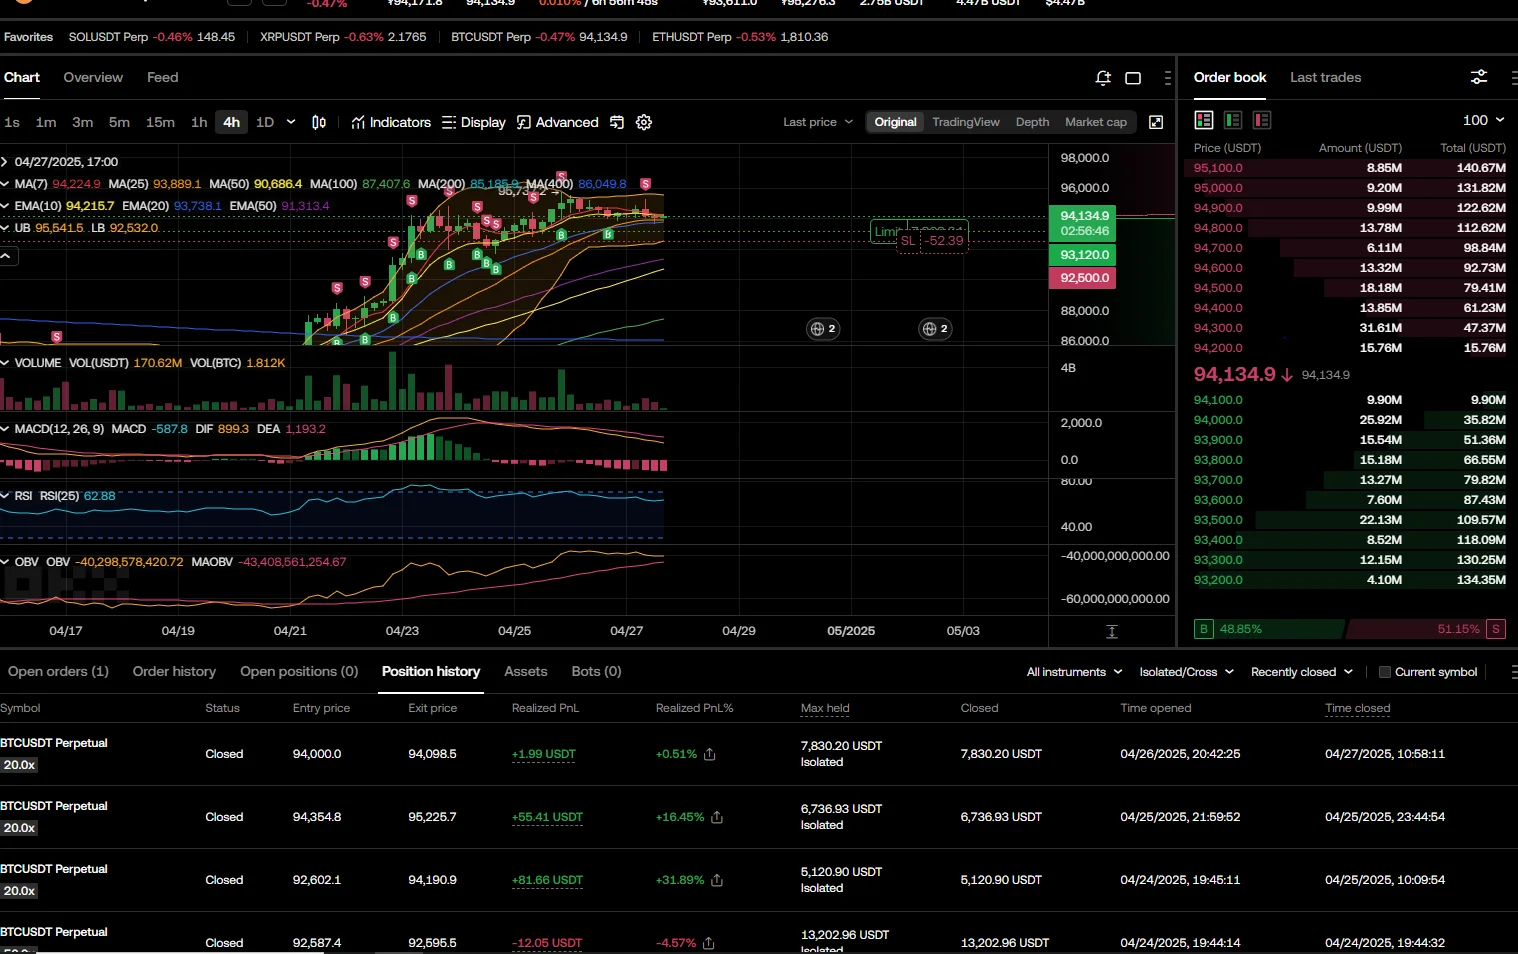Enable the Current symbol checkbox

click(x=1385, y=672)
